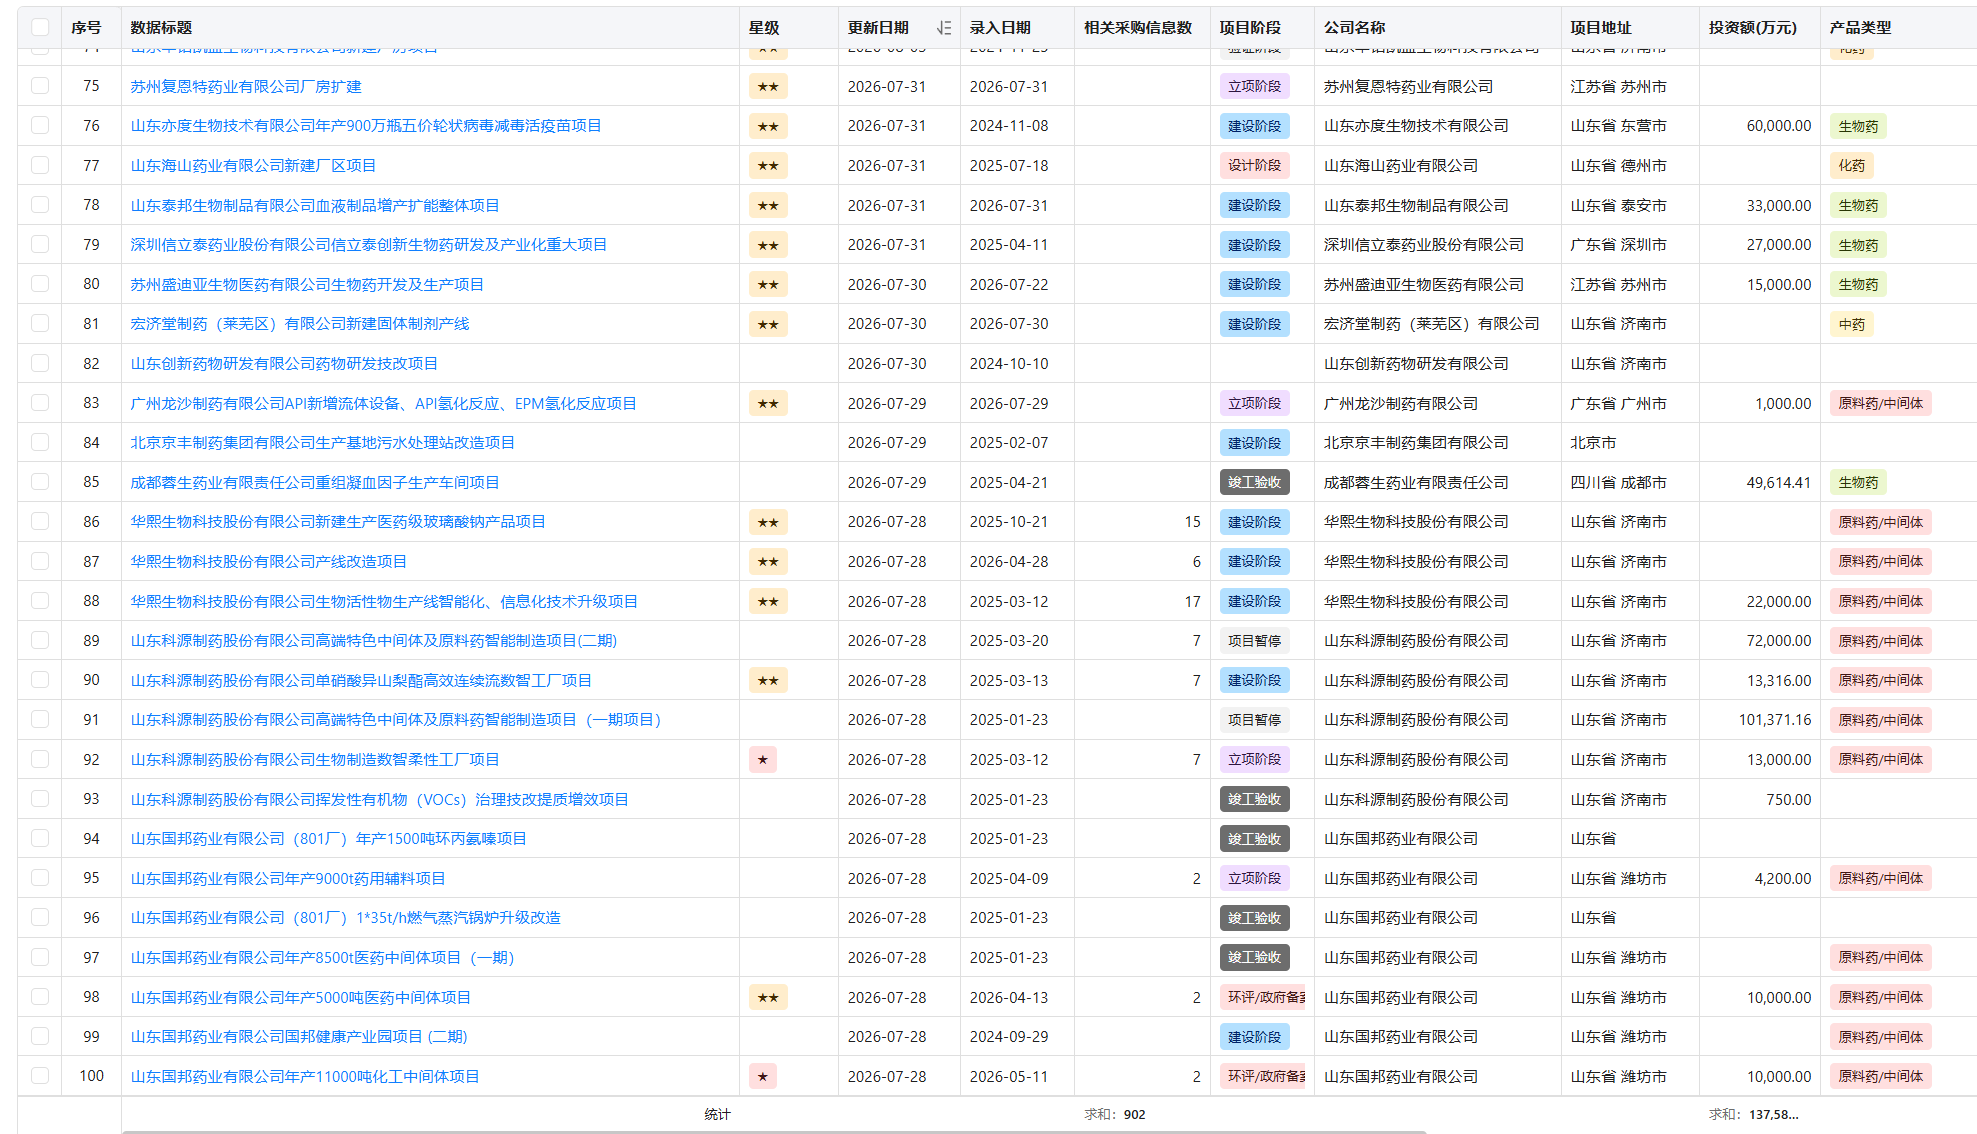Click the horizontal scrollbar at the bottom
The height and width of the screenshot is (1134, 1977).
point(773,1131)
